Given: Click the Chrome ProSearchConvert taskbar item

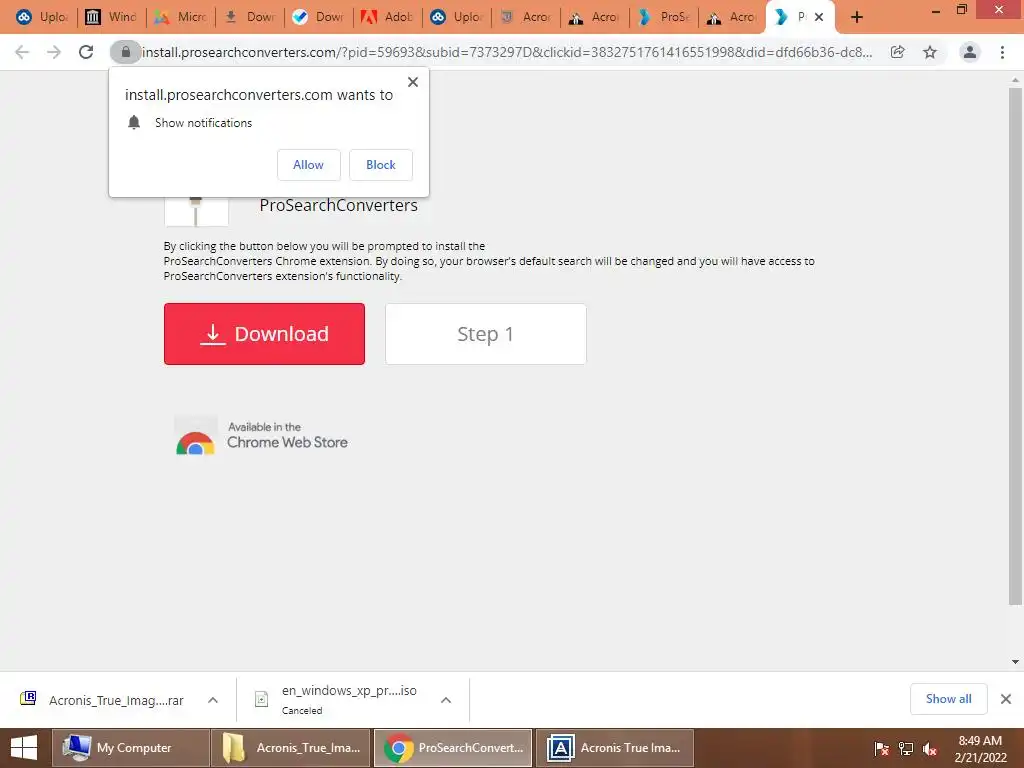Looking at the screenshot, I should tap(453, 748).
